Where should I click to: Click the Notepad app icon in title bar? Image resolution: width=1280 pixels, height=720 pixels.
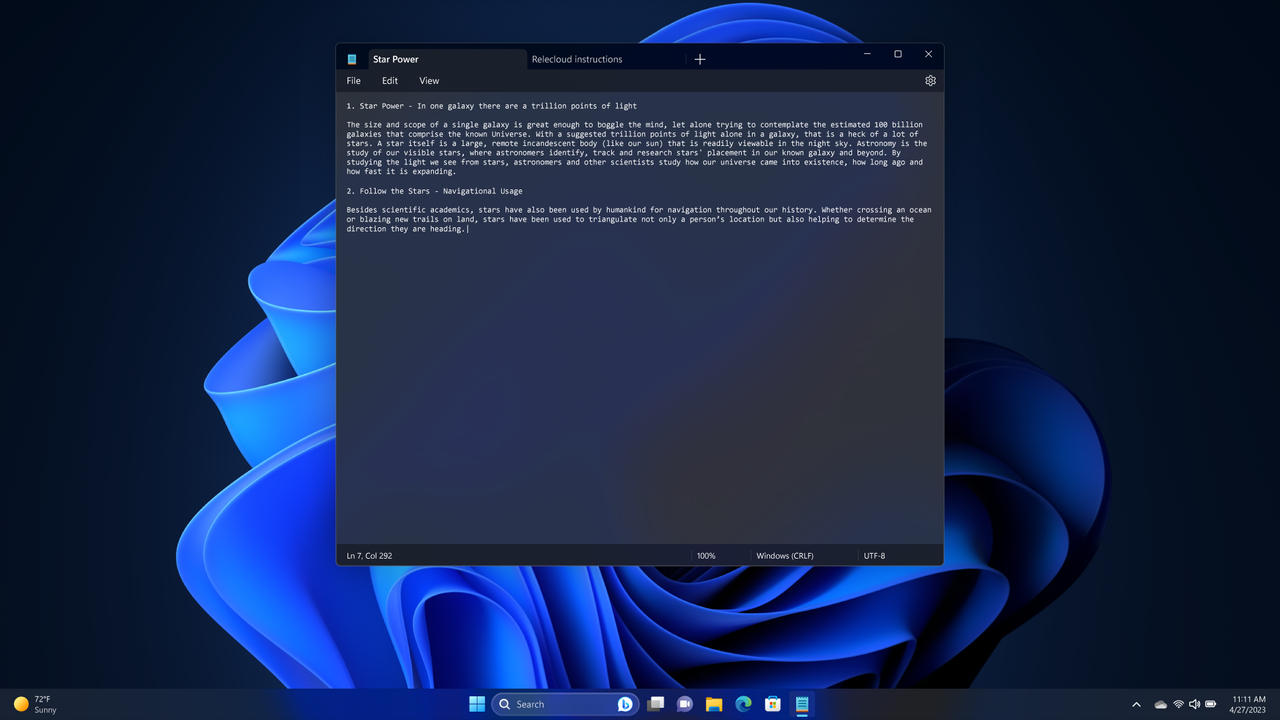click(352, 59)
